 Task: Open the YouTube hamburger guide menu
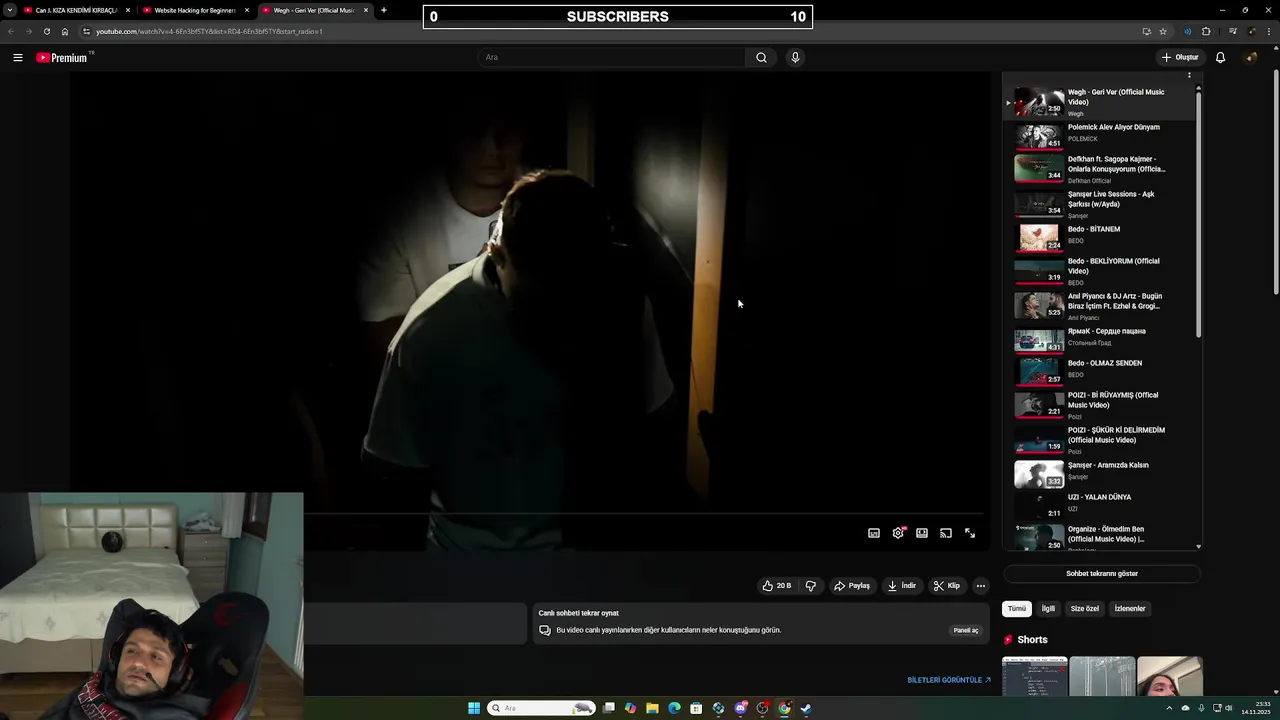click(17, 57)
